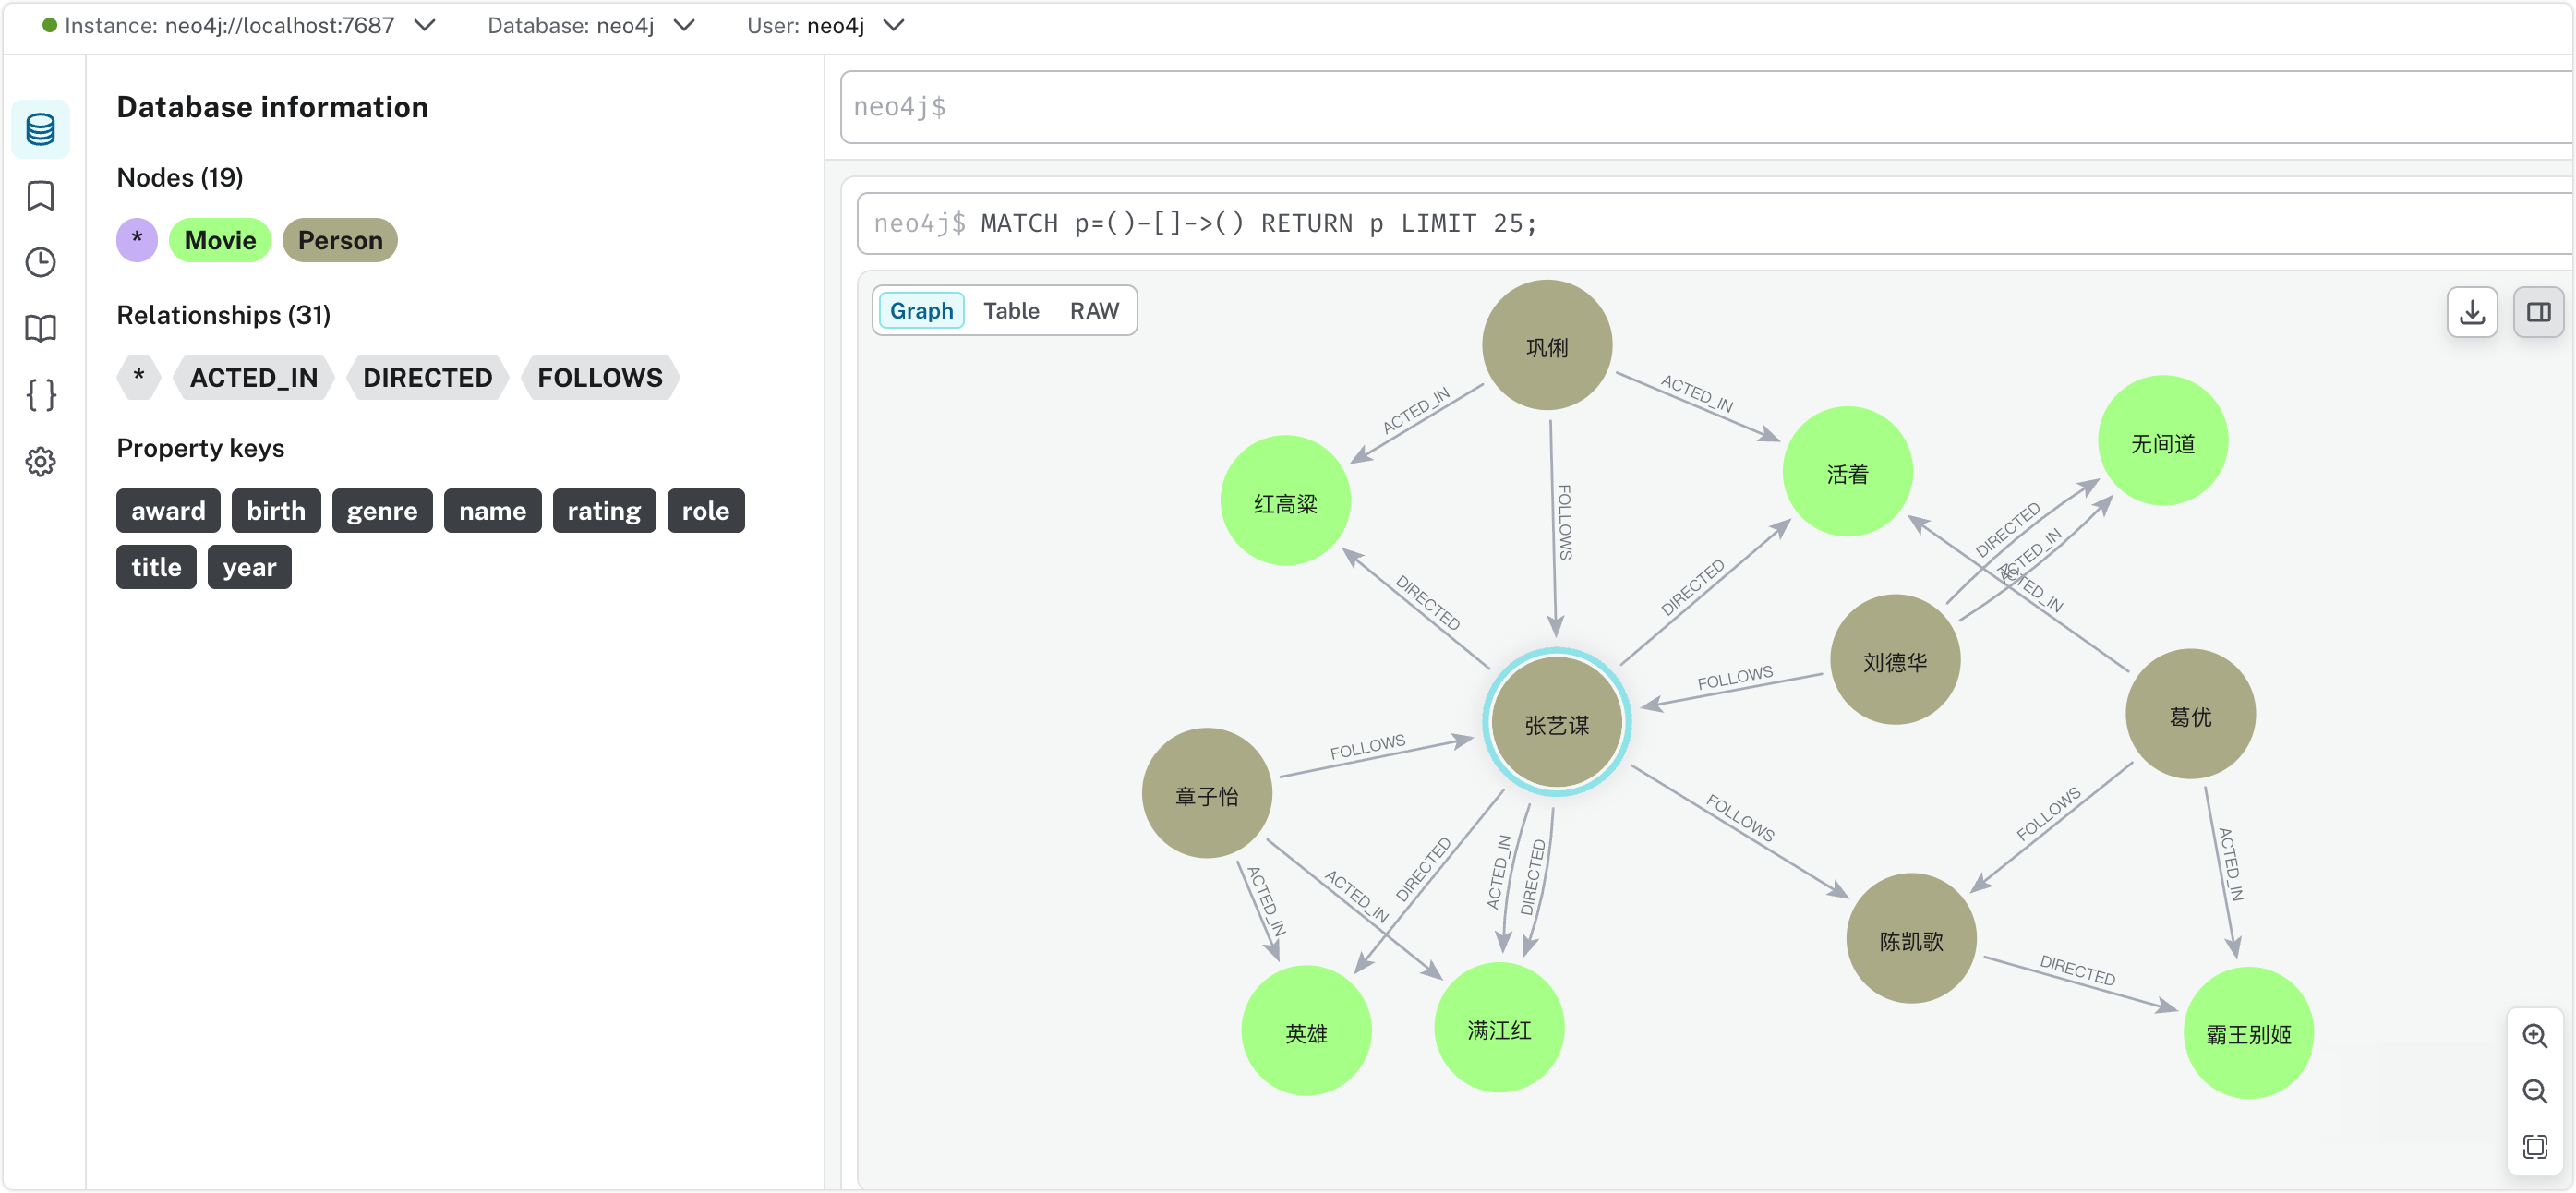
Task: Open the Guides book icon
Action: point(40,328)
